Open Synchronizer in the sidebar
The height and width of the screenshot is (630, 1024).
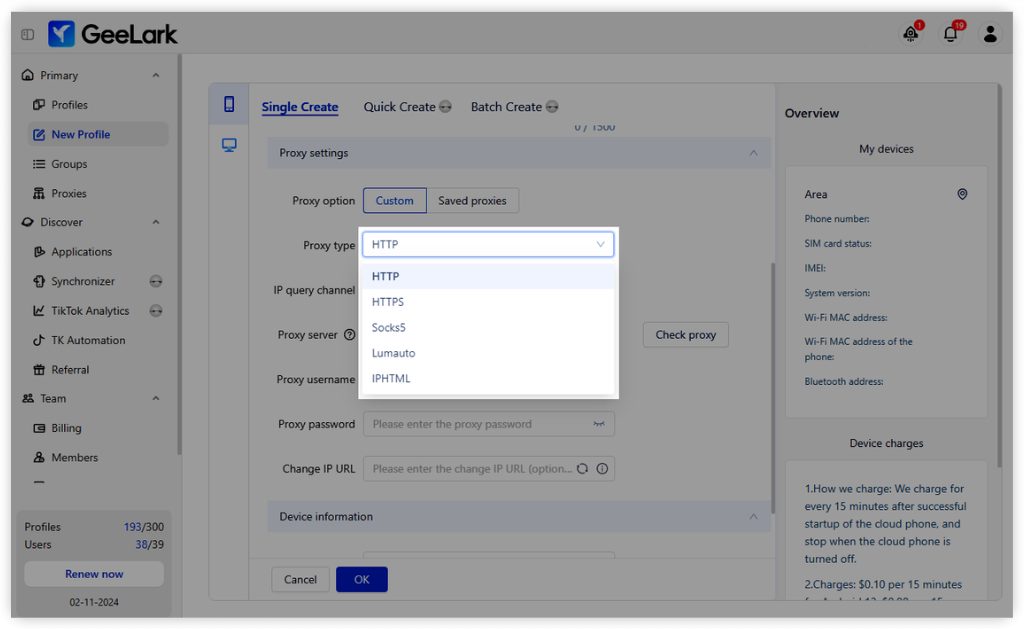tap(83, 281)
